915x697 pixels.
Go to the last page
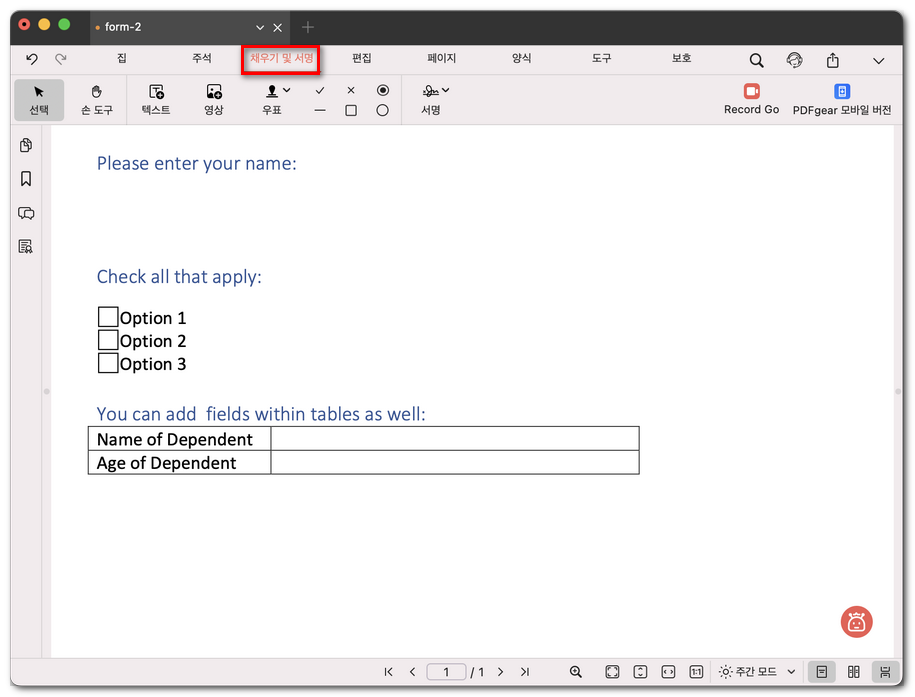(525, 672)
